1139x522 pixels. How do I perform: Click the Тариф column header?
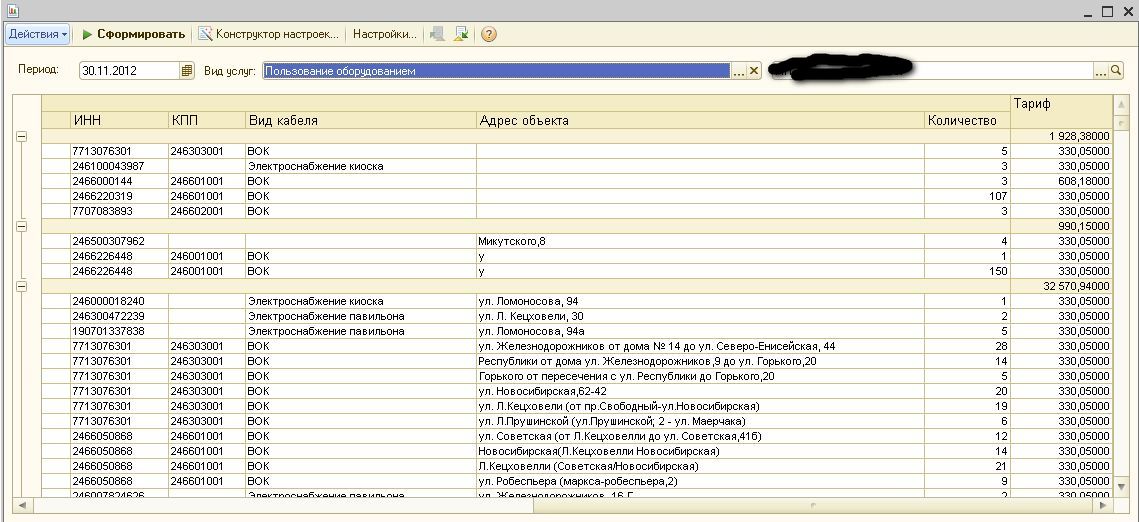[x=1061, y=112]
